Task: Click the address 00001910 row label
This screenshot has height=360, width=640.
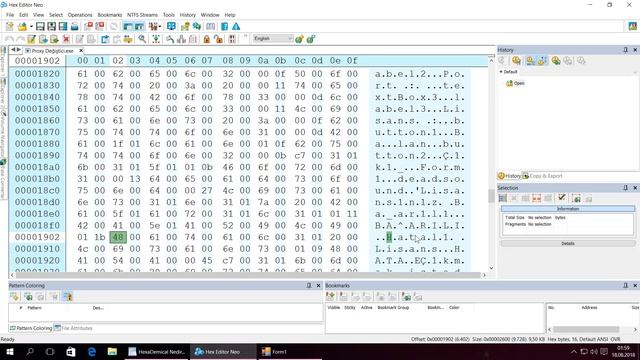Action: [38, 249]
